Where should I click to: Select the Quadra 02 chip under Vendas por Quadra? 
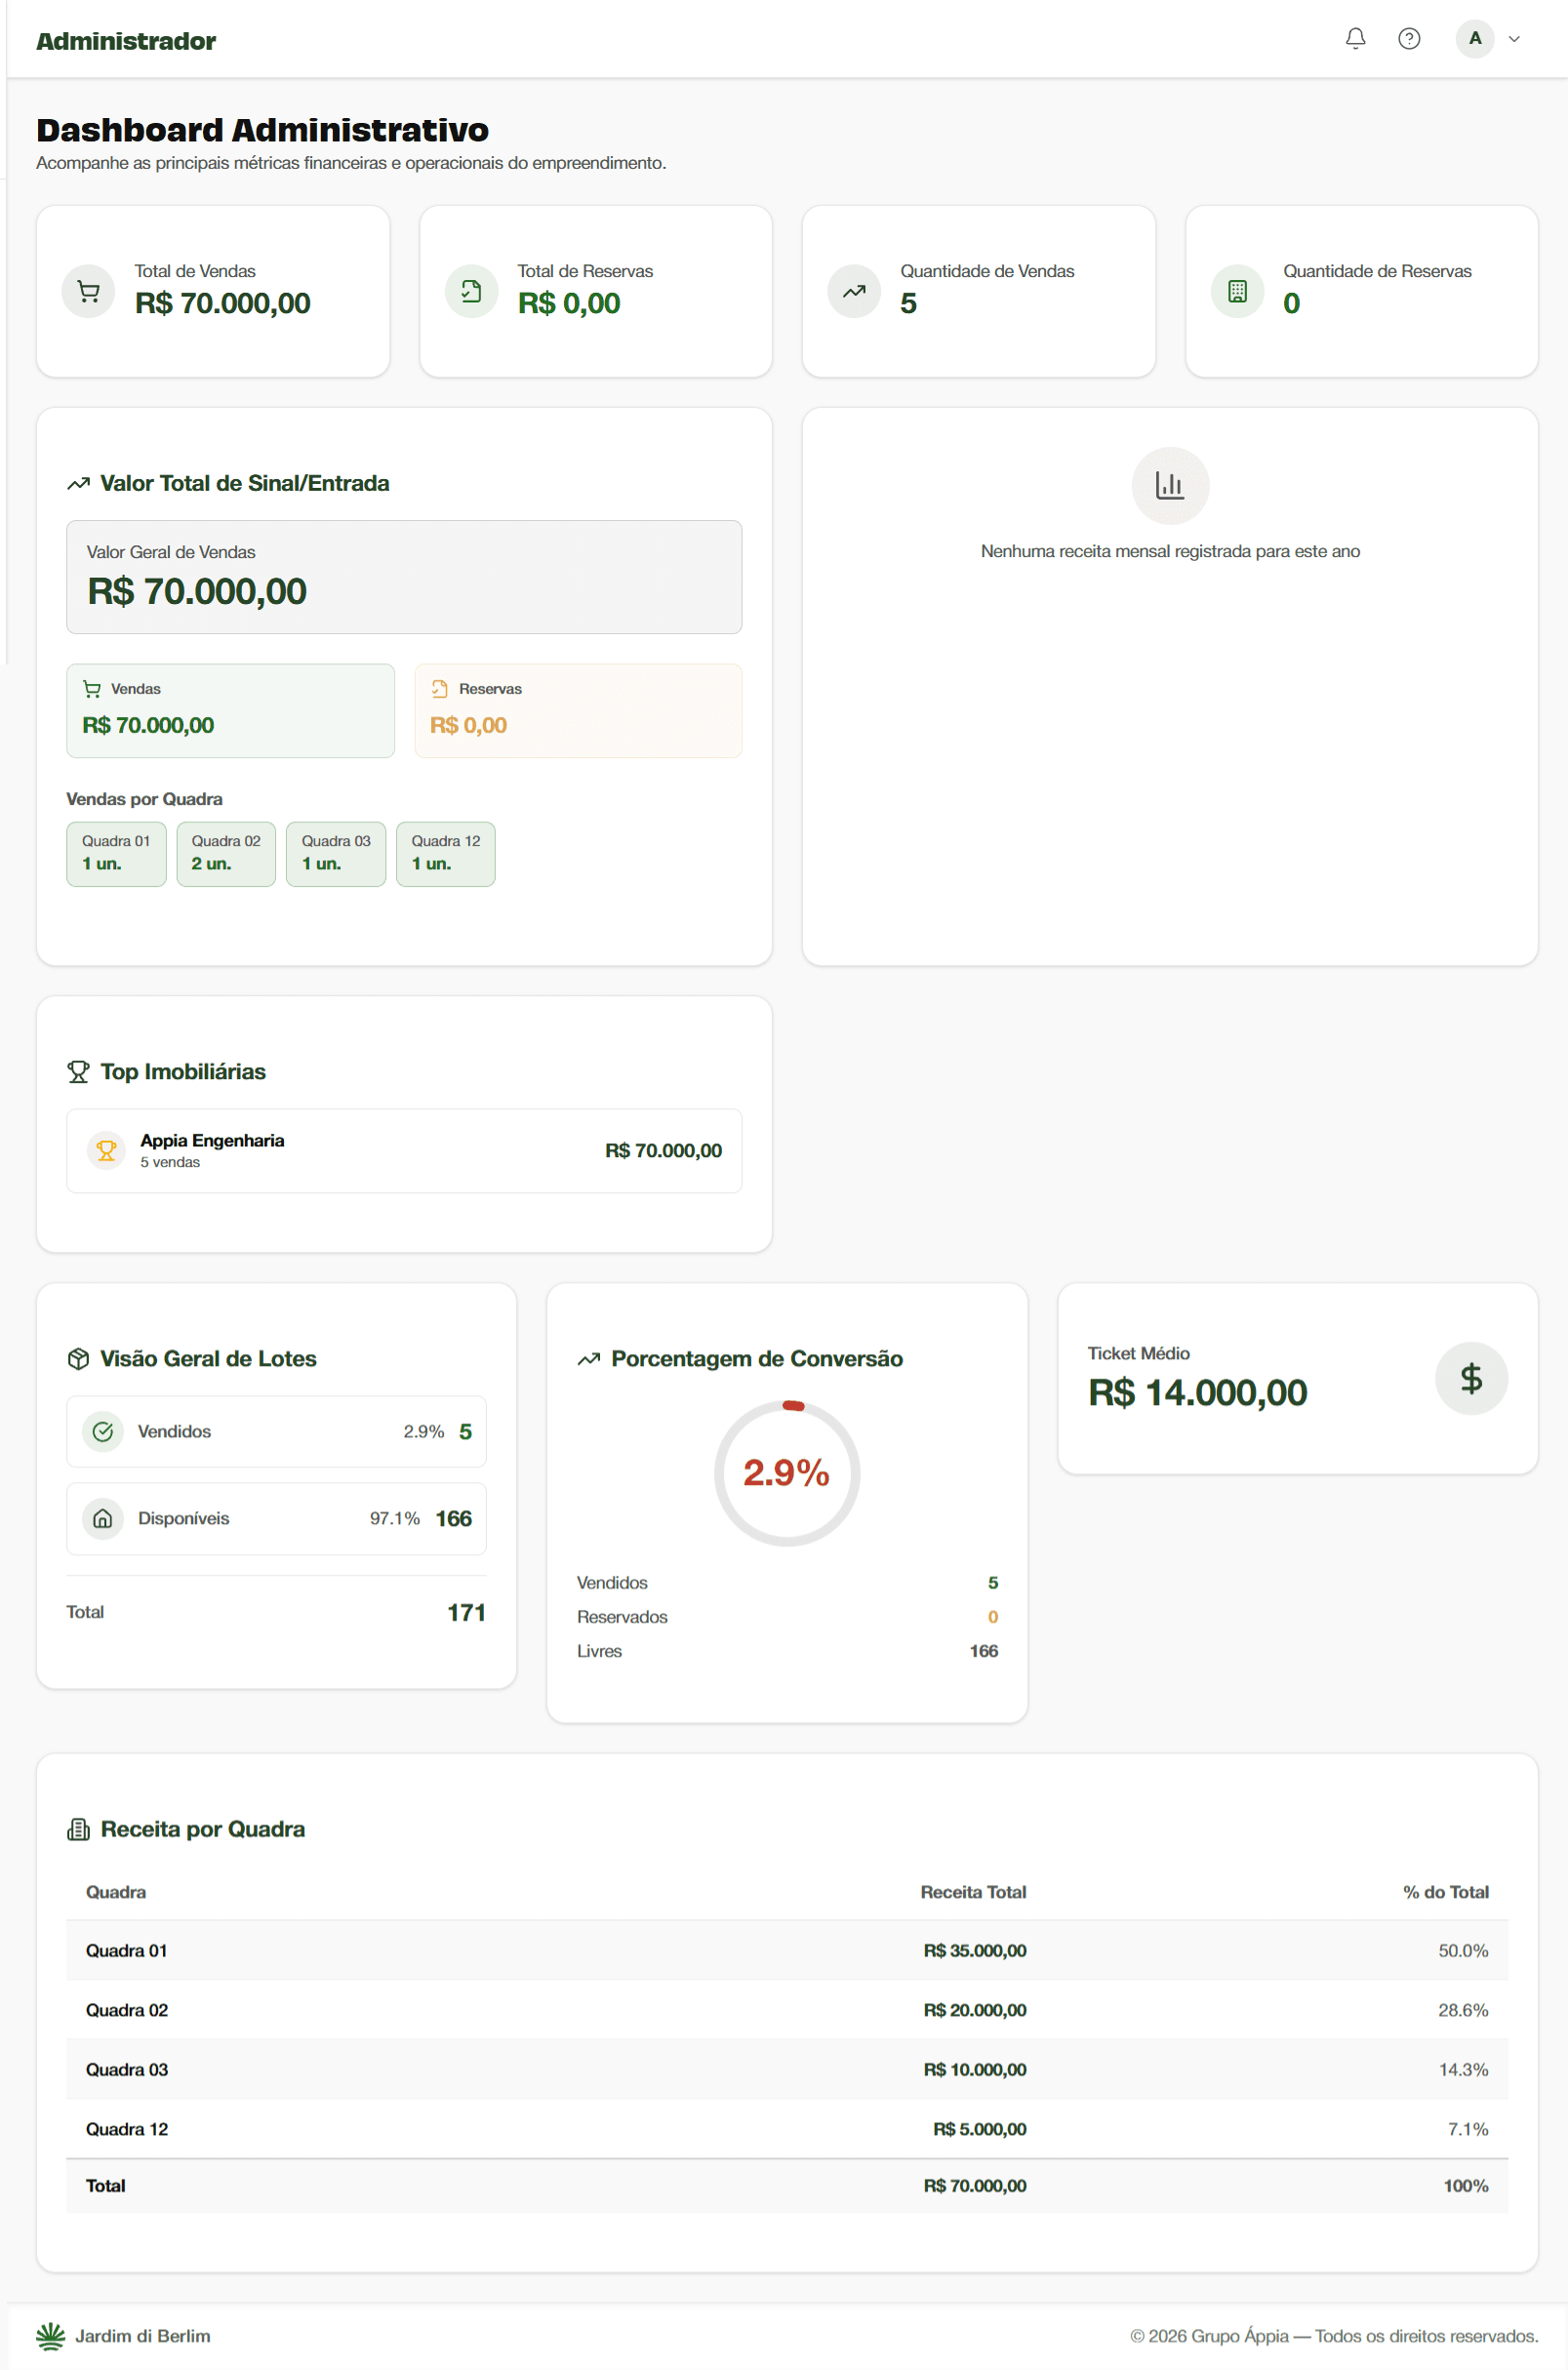(225, 854)
